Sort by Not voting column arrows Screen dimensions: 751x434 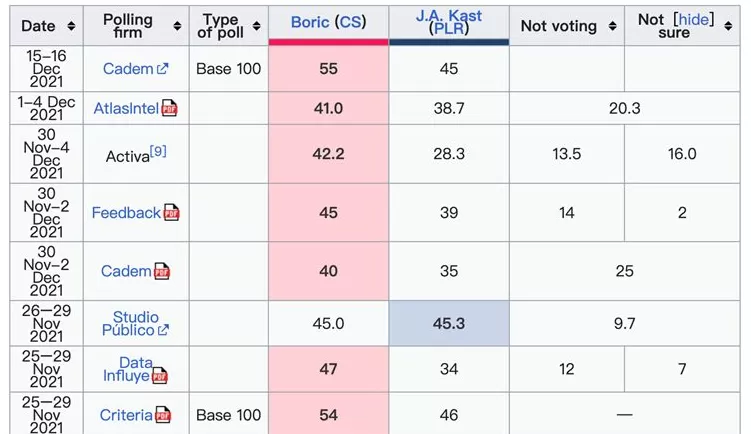click(612, 27)
